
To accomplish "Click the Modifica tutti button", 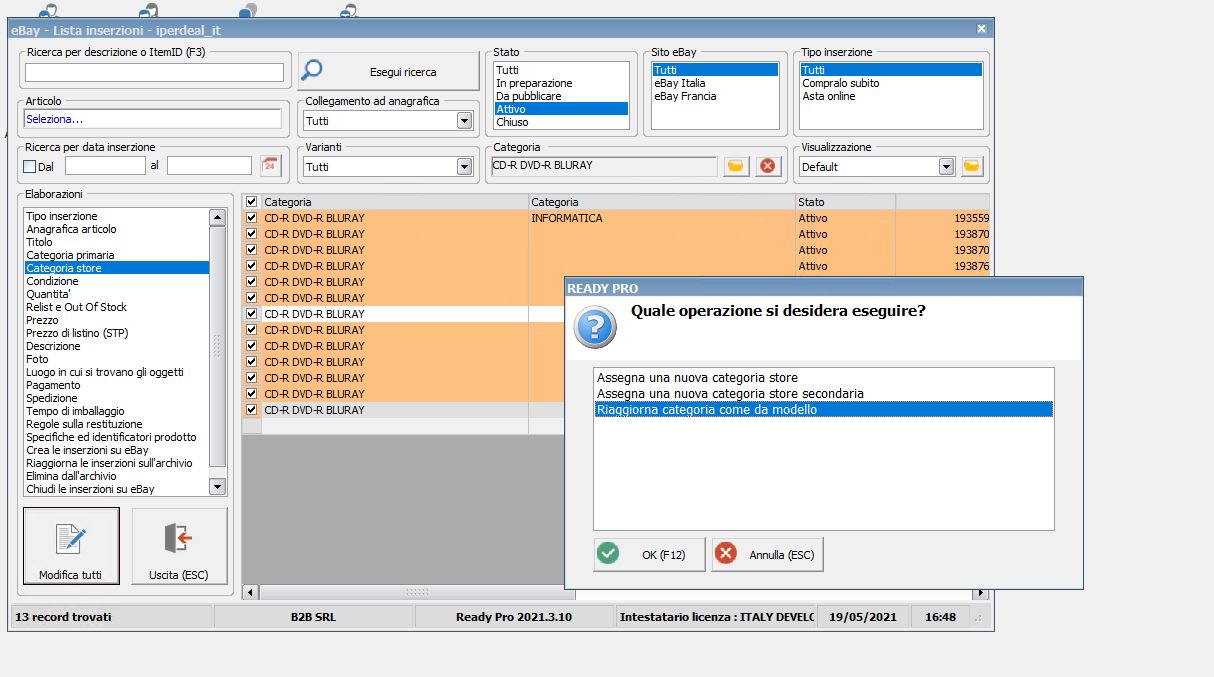I will pos(71,546).
